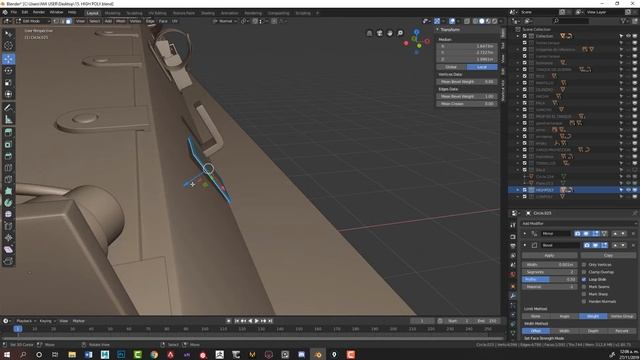The height and width of the screenshot is (360, 640).
Task: Open the Normal transform orientation dropdown
Action: 225,21
